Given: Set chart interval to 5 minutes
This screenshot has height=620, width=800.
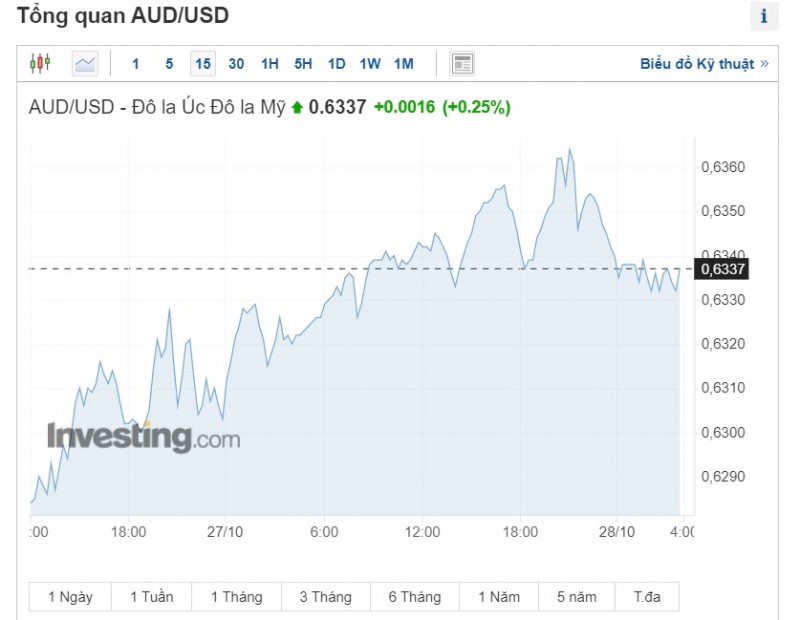Looking at the screenshot, I should (x=169, y=64).
